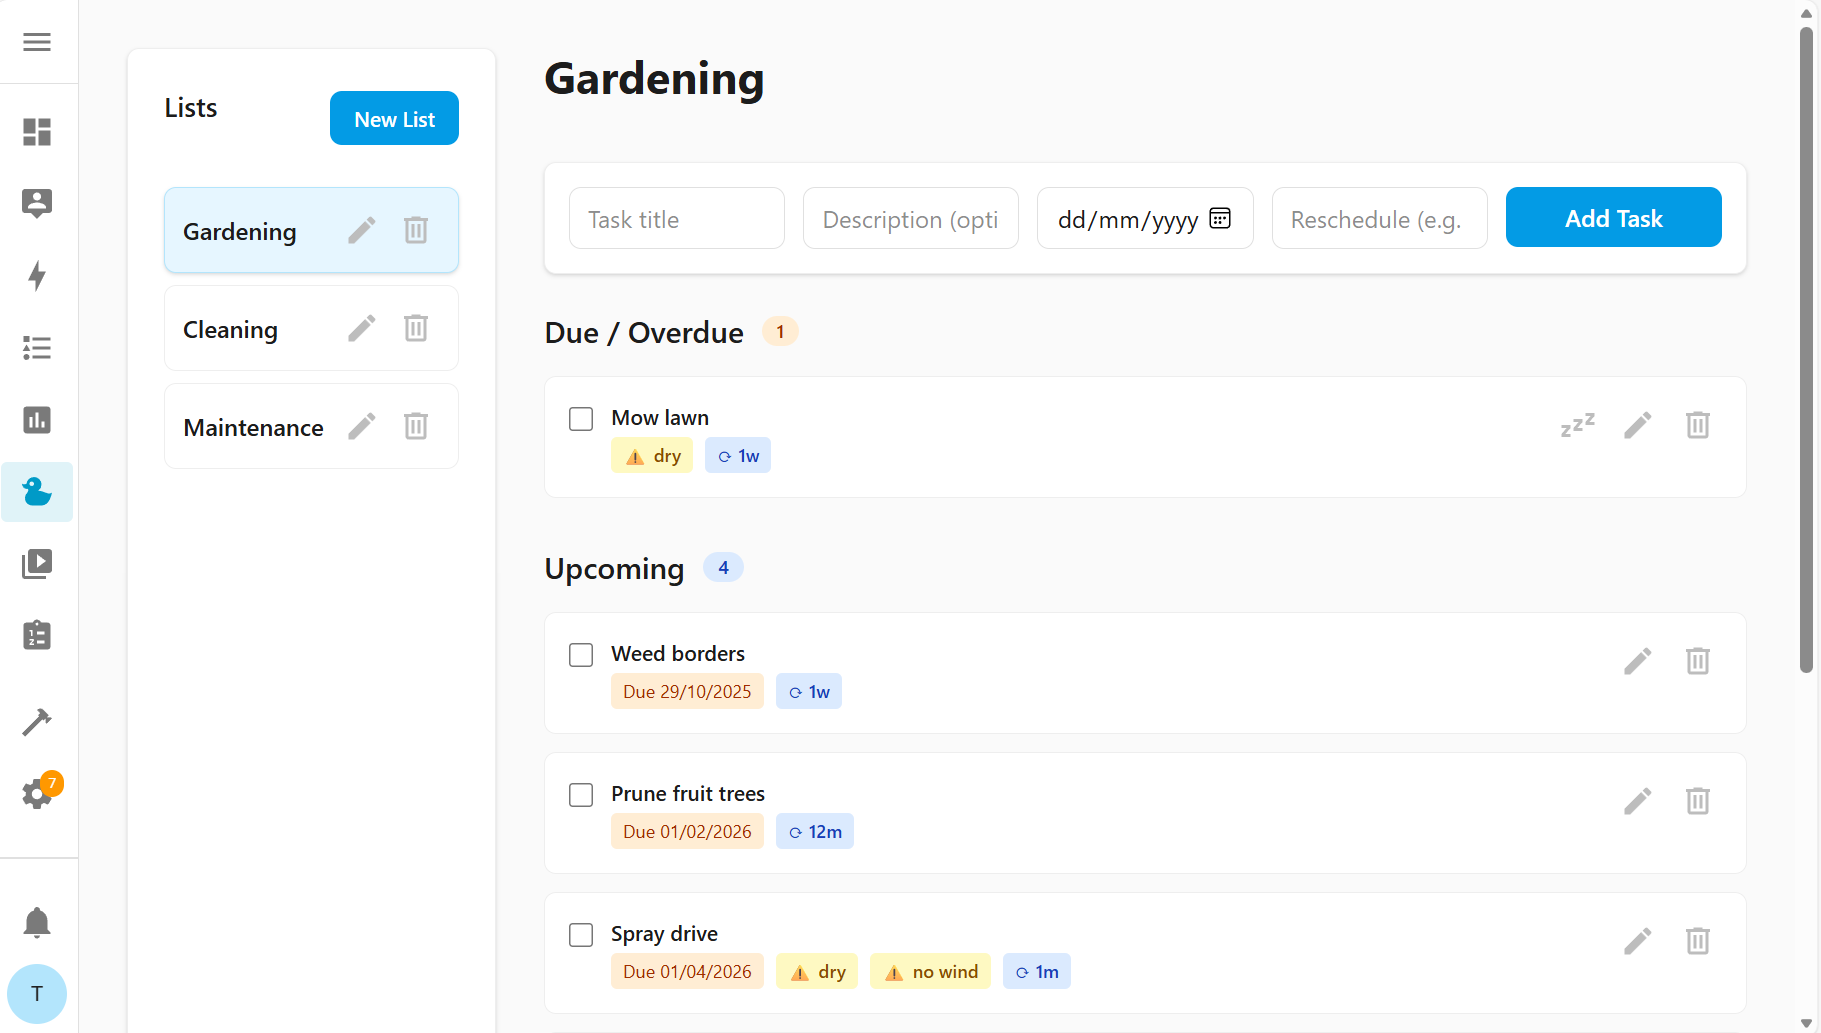This screenshot has height=1033, width=1821.
Task: Focus the Description input field
Action: coord(911,218)
